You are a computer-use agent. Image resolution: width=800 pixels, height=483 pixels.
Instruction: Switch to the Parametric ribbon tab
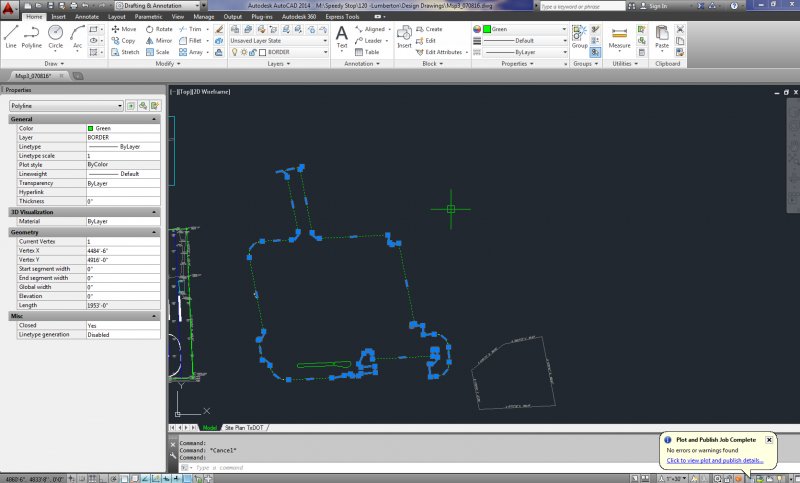[x=148, y=16]
